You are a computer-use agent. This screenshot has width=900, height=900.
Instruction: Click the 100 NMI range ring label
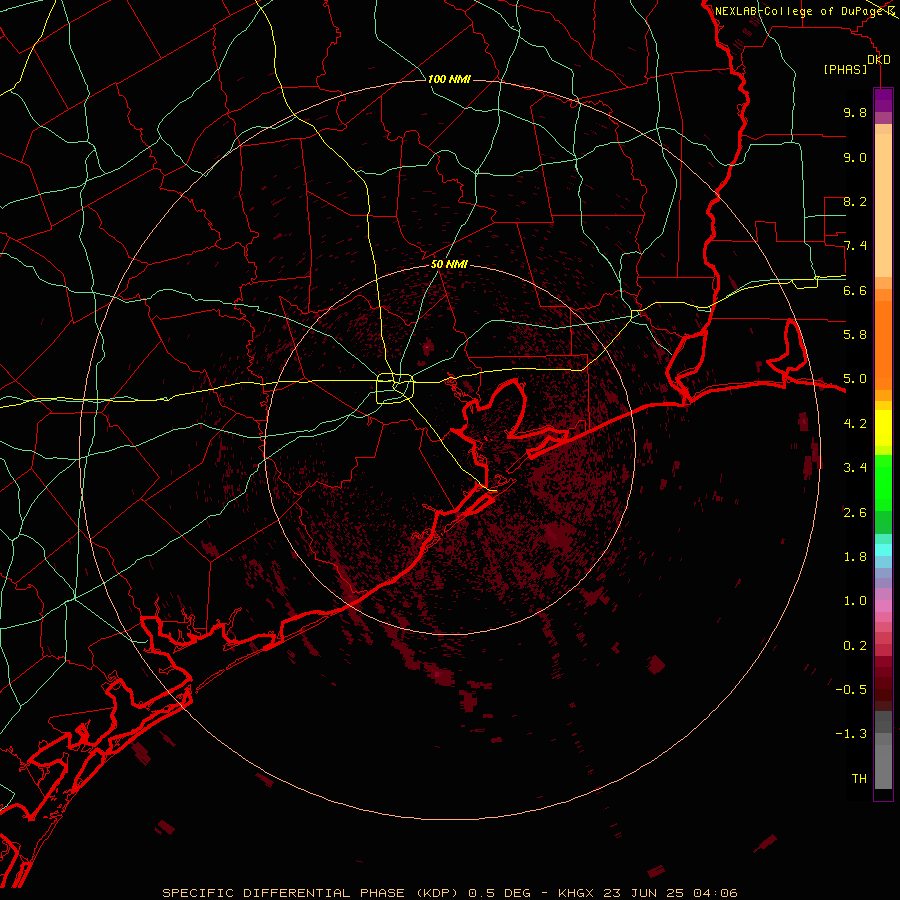point(449,79)
